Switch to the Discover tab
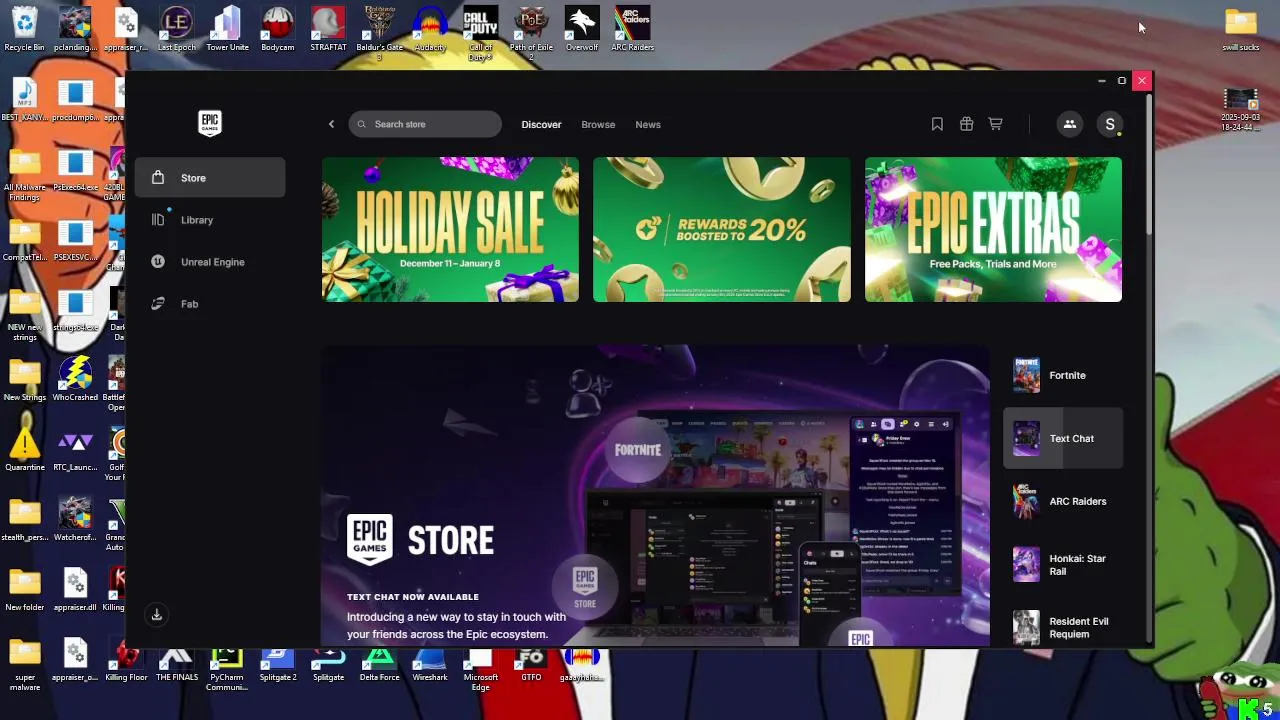The image size is (1280, 720). coord(541,124)
